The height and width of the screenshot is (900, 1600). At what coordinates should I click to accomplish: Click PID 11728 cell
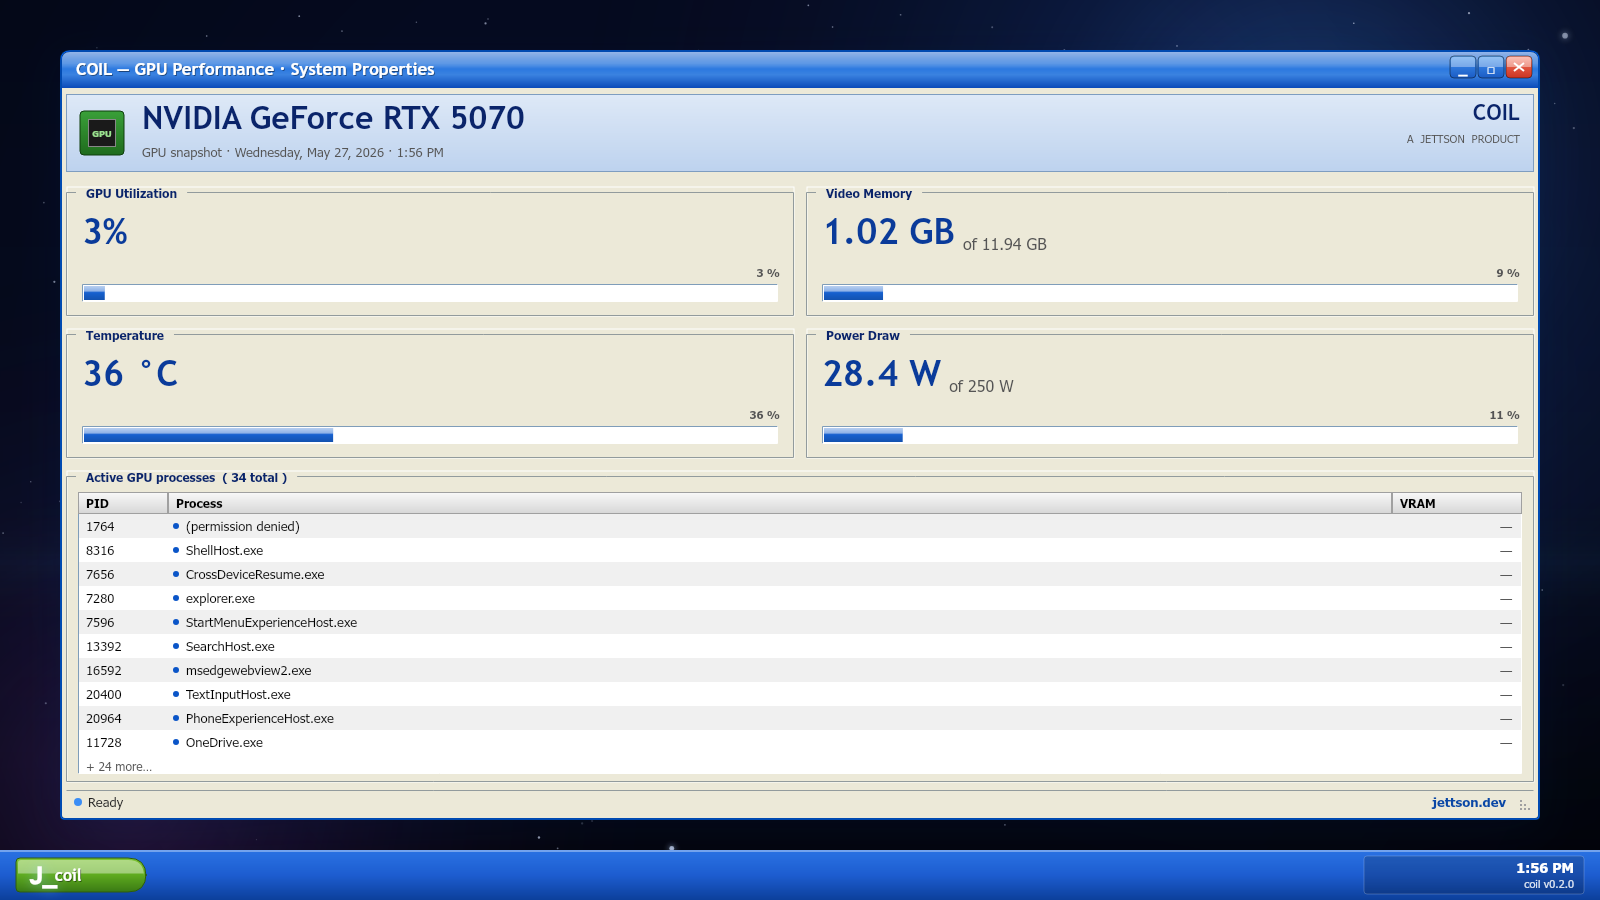coord(104,742)
